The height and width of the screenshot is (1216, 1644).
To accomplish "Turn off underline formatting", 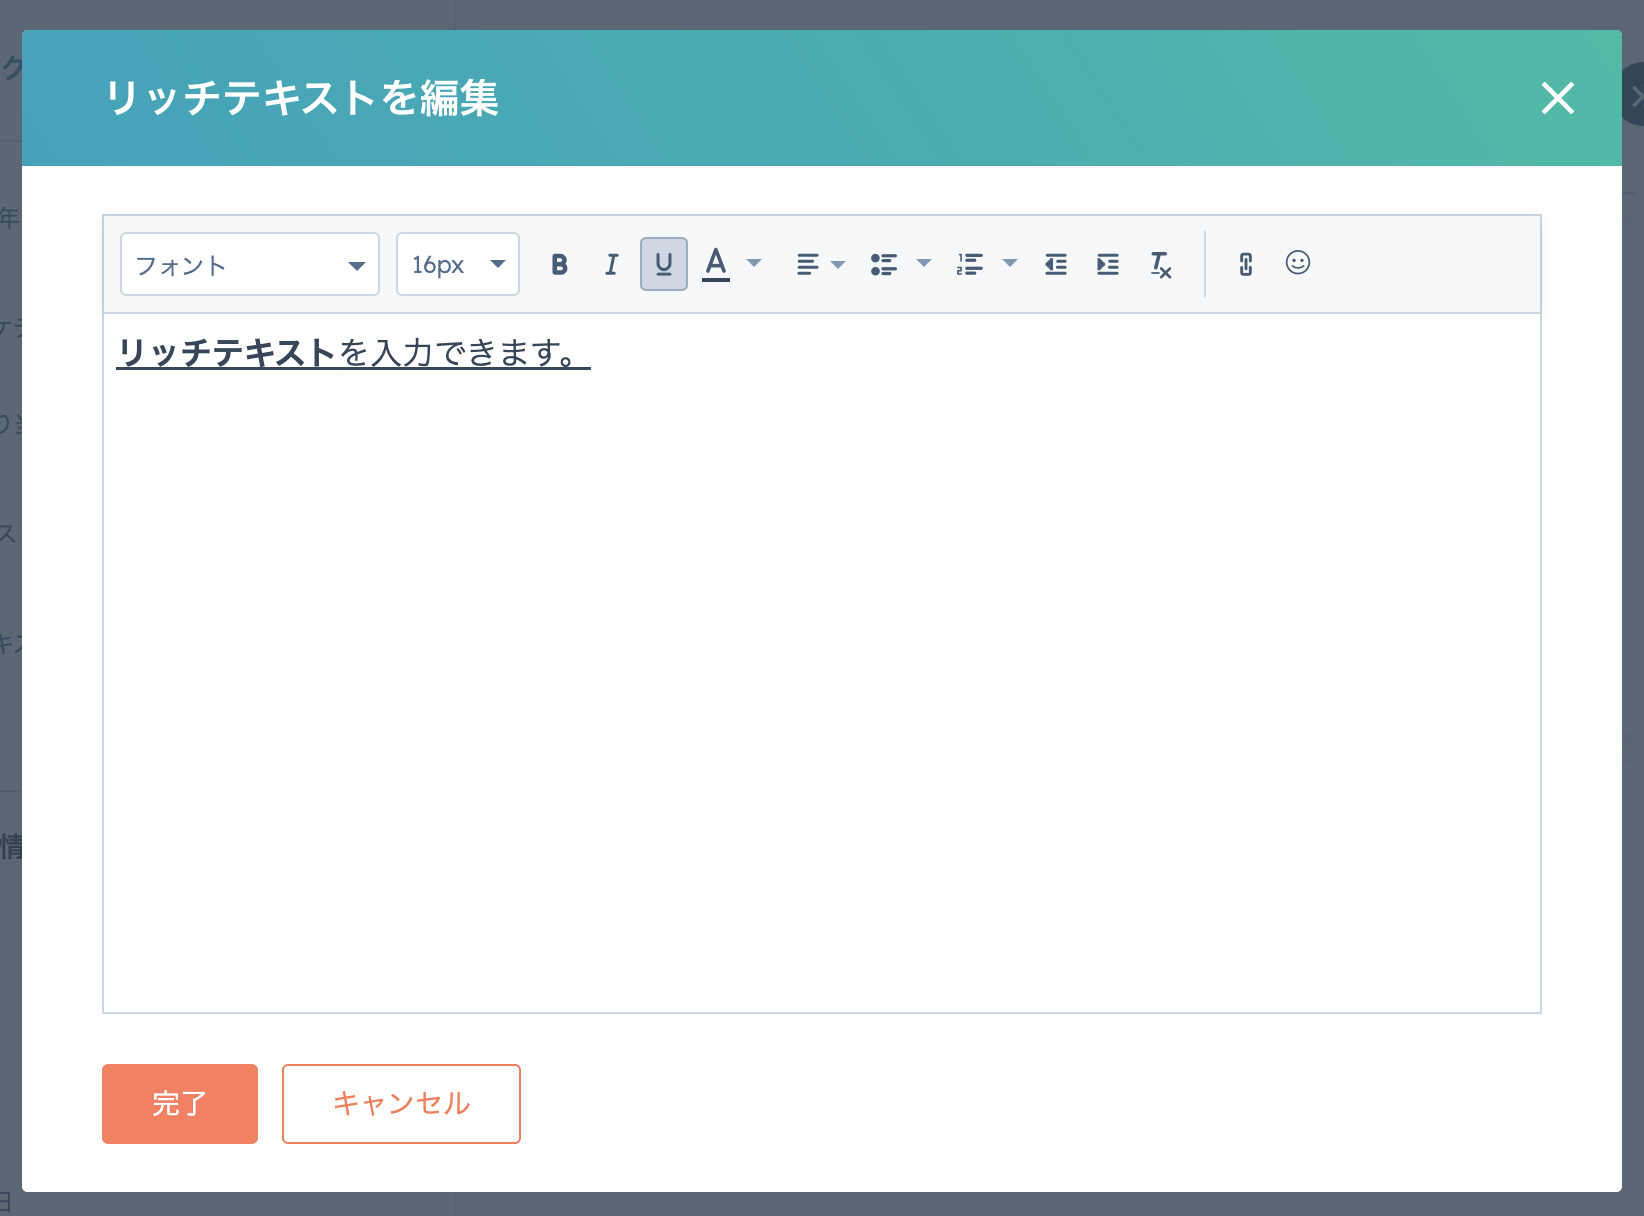I will coord(663,264).
